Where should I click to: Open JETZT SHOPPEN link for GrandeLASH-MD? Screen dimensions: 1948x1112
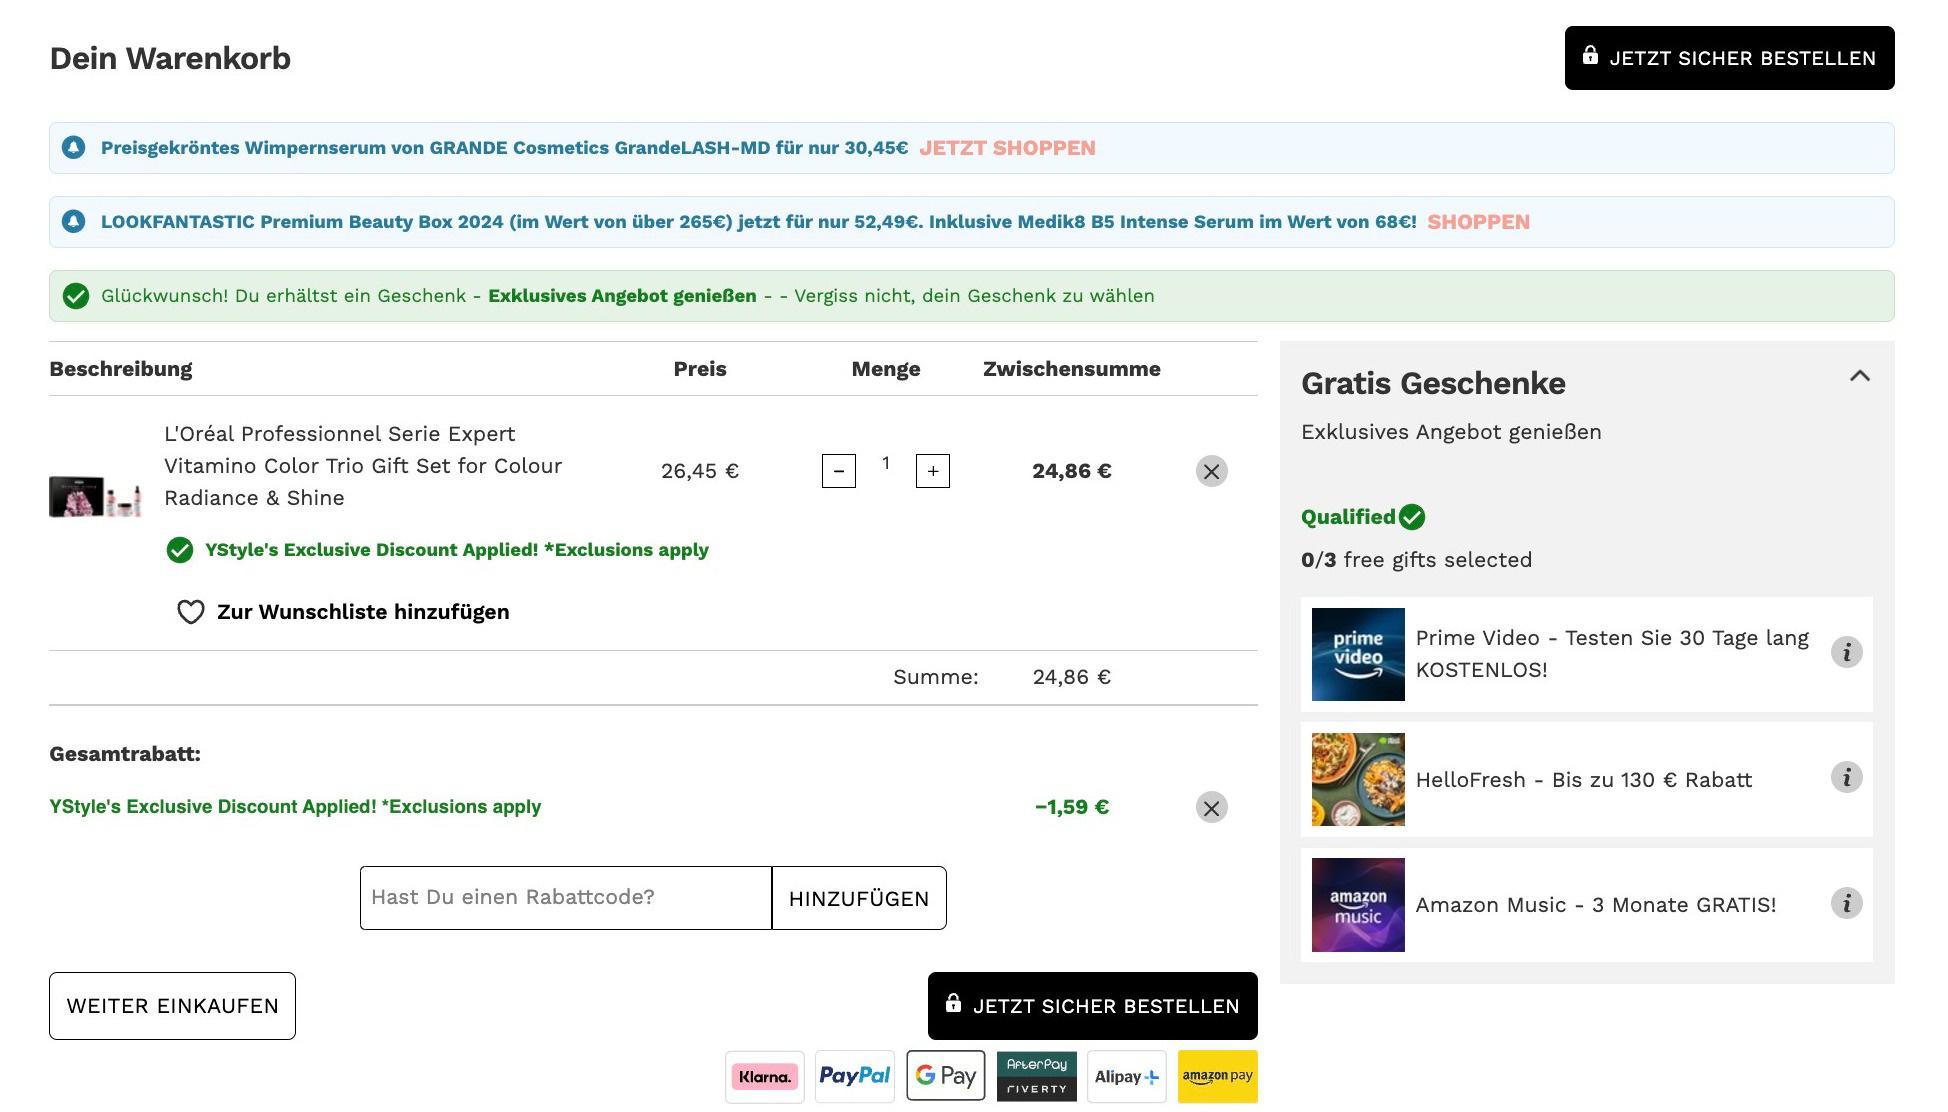(1007, 148)
